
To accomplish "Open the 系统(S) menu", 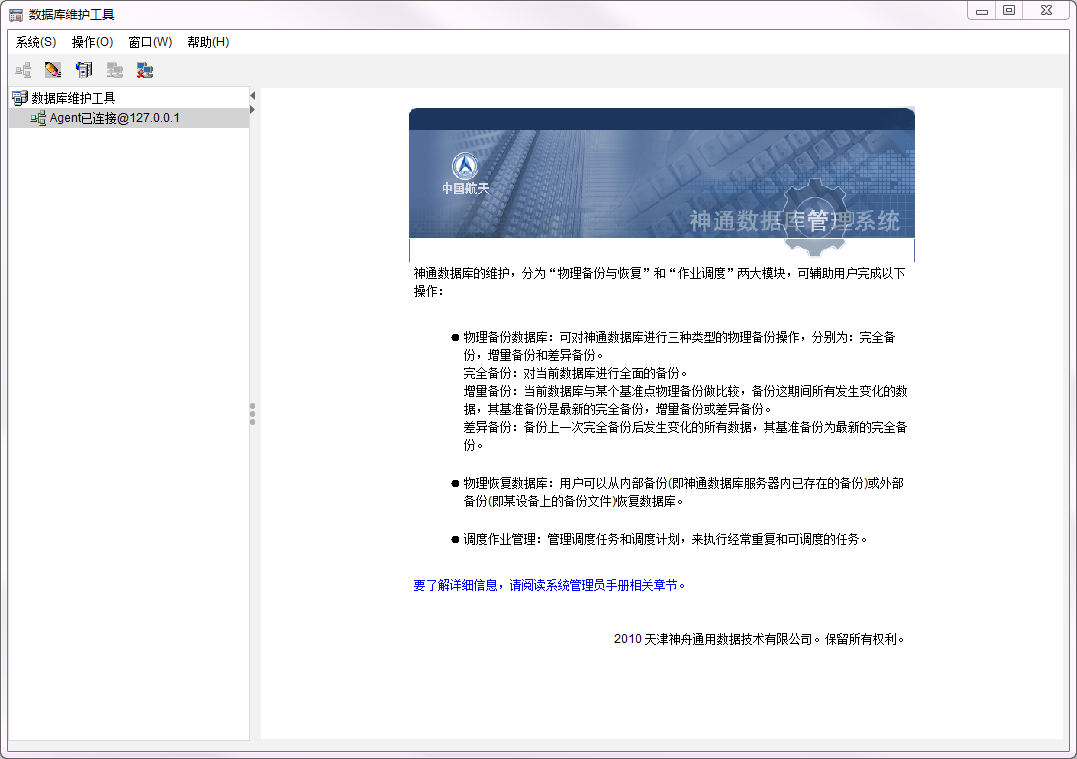I will pyautogui.click(x=36, y=42).
